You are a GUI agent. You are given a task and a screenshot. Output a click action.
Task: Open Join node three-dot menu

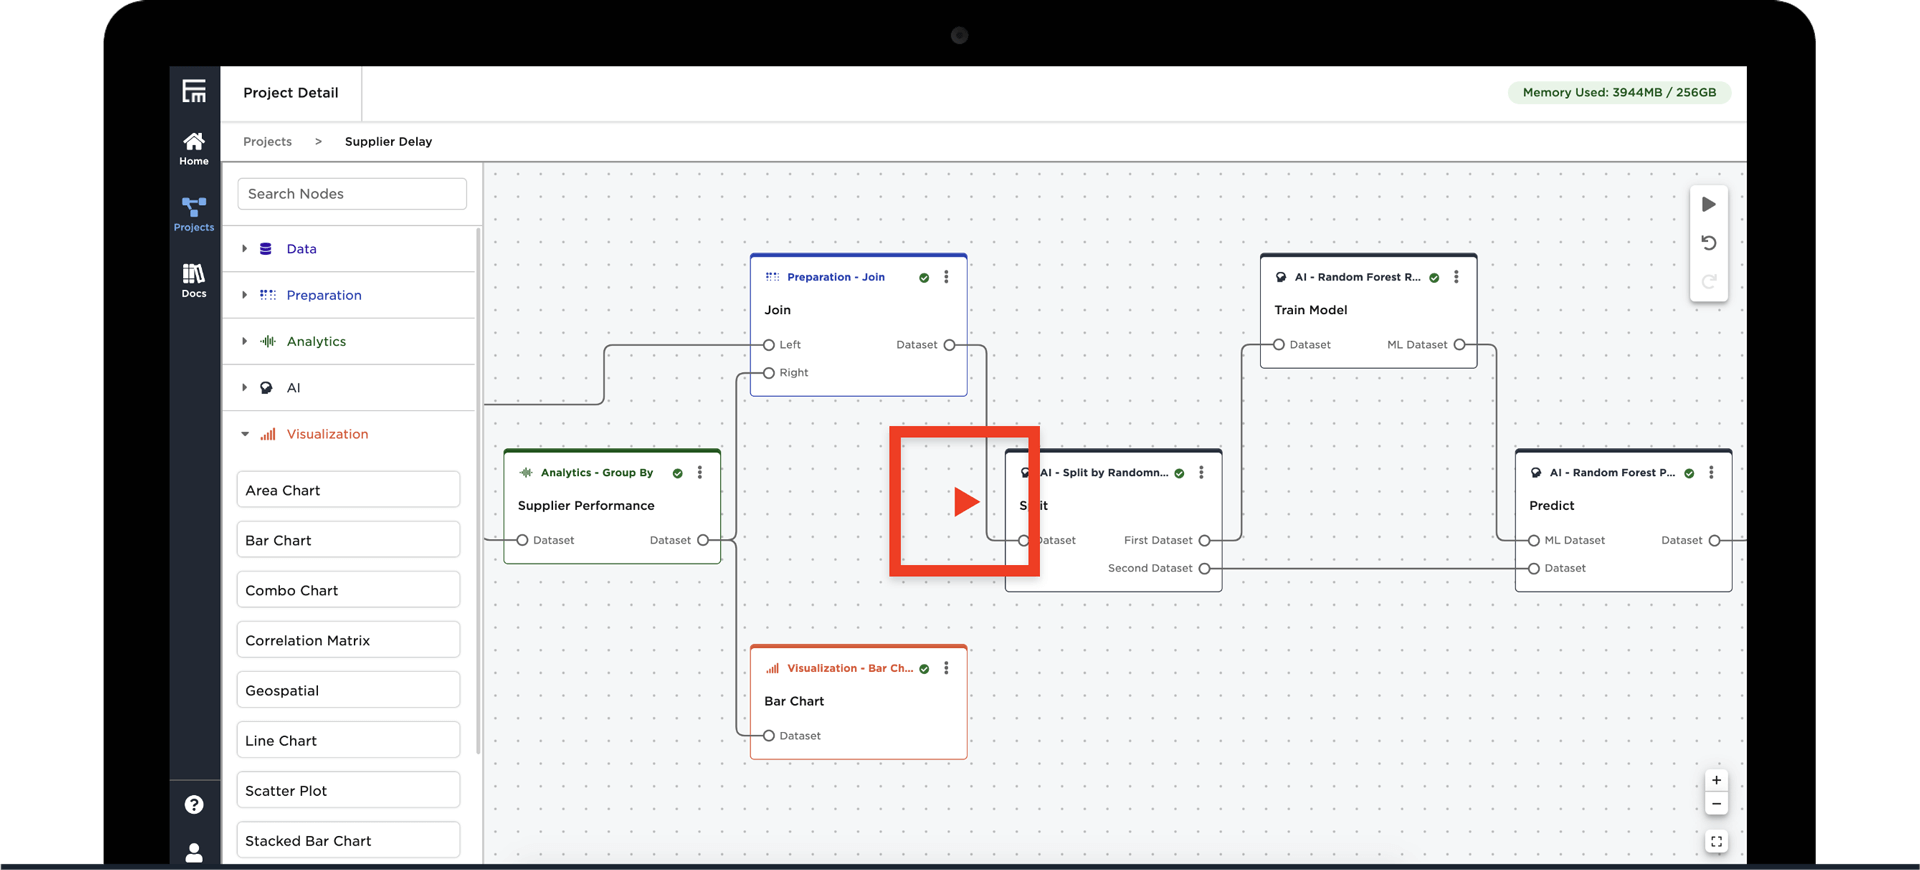tap(946, 277)
